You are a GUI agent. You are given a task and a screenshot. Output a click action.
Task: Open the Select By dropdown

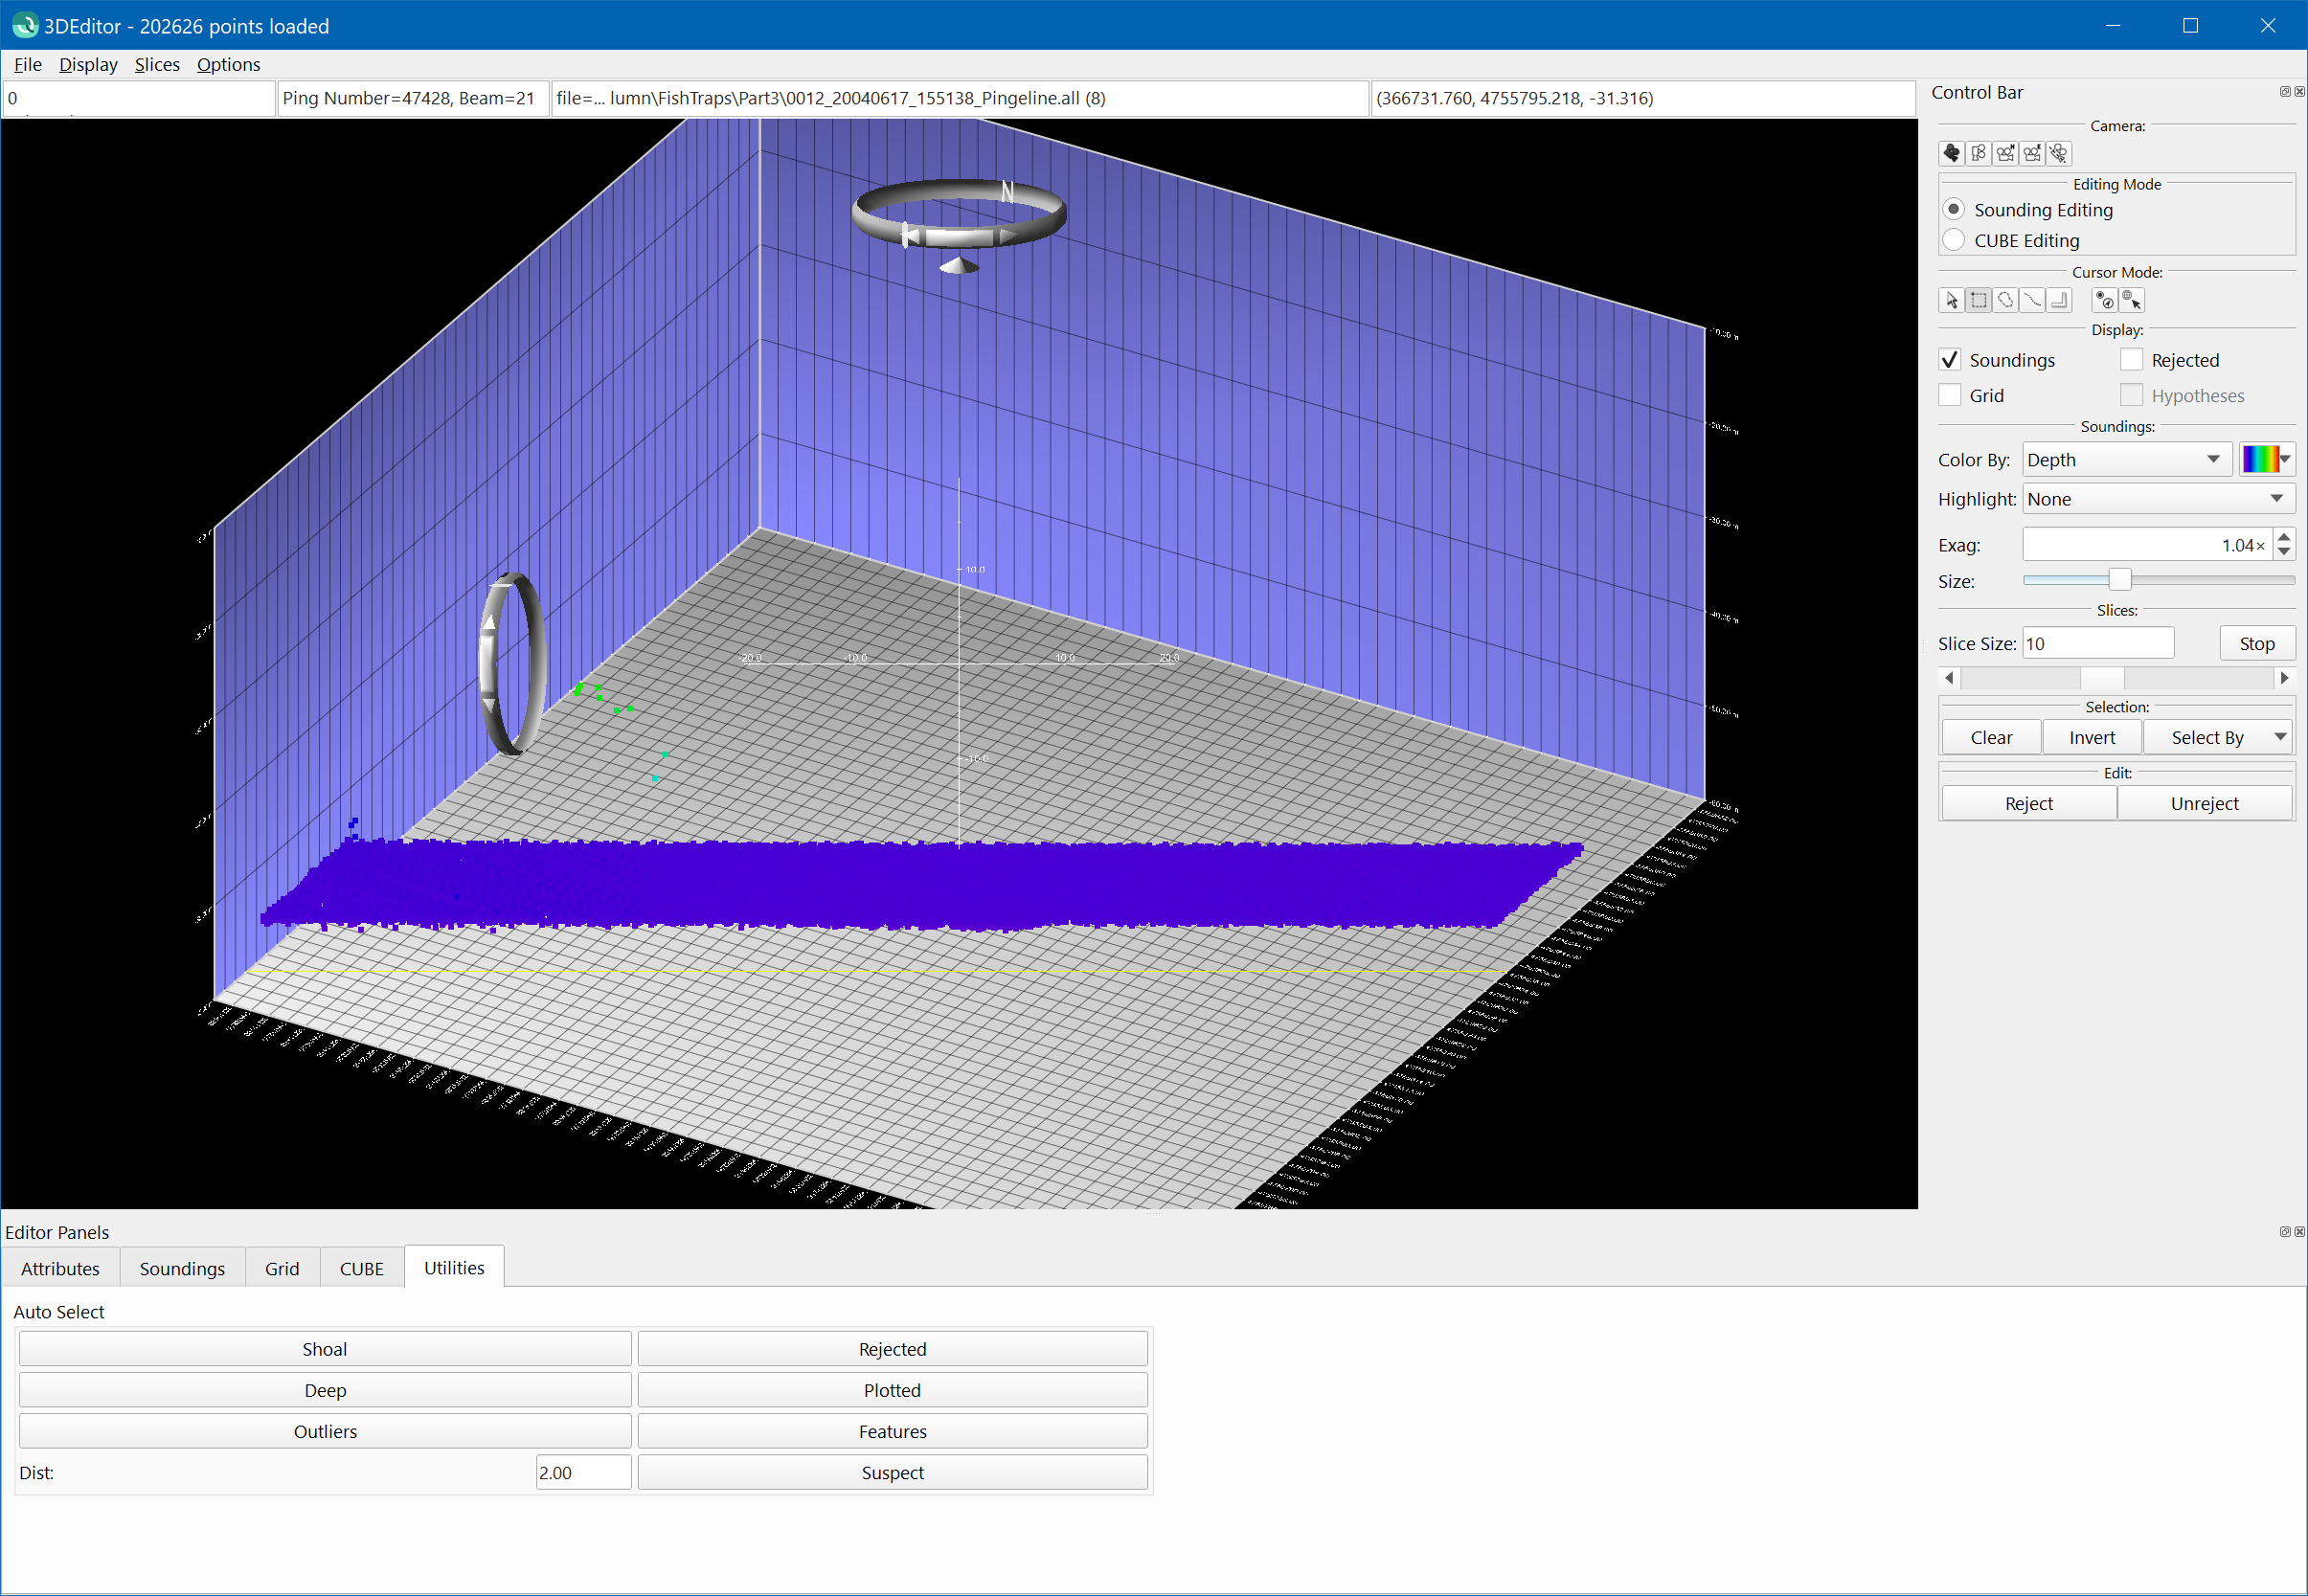click(x=2218, y=738)
